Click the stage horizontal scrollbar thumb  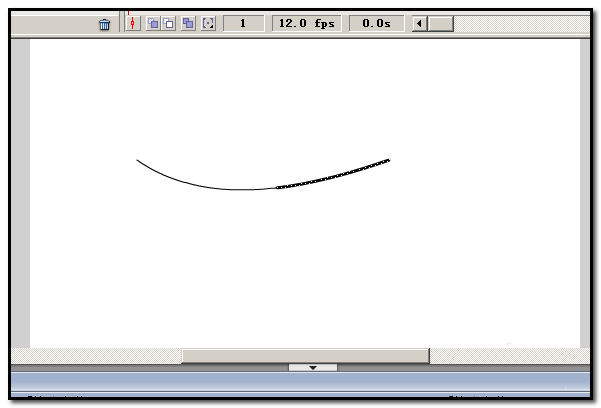point(305,355)
